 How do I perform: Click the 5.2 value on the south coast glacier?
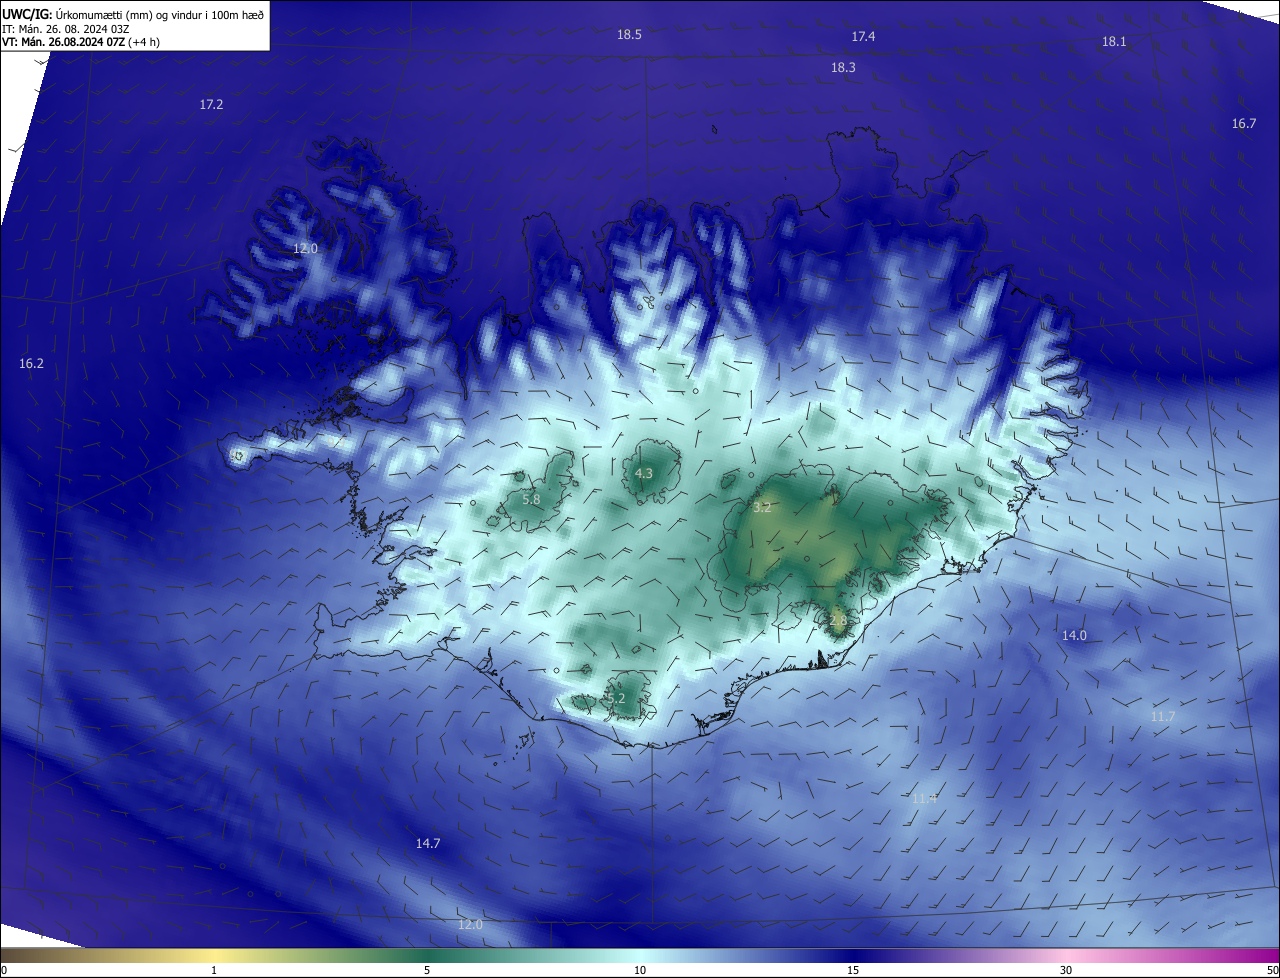tap(616, 699)
